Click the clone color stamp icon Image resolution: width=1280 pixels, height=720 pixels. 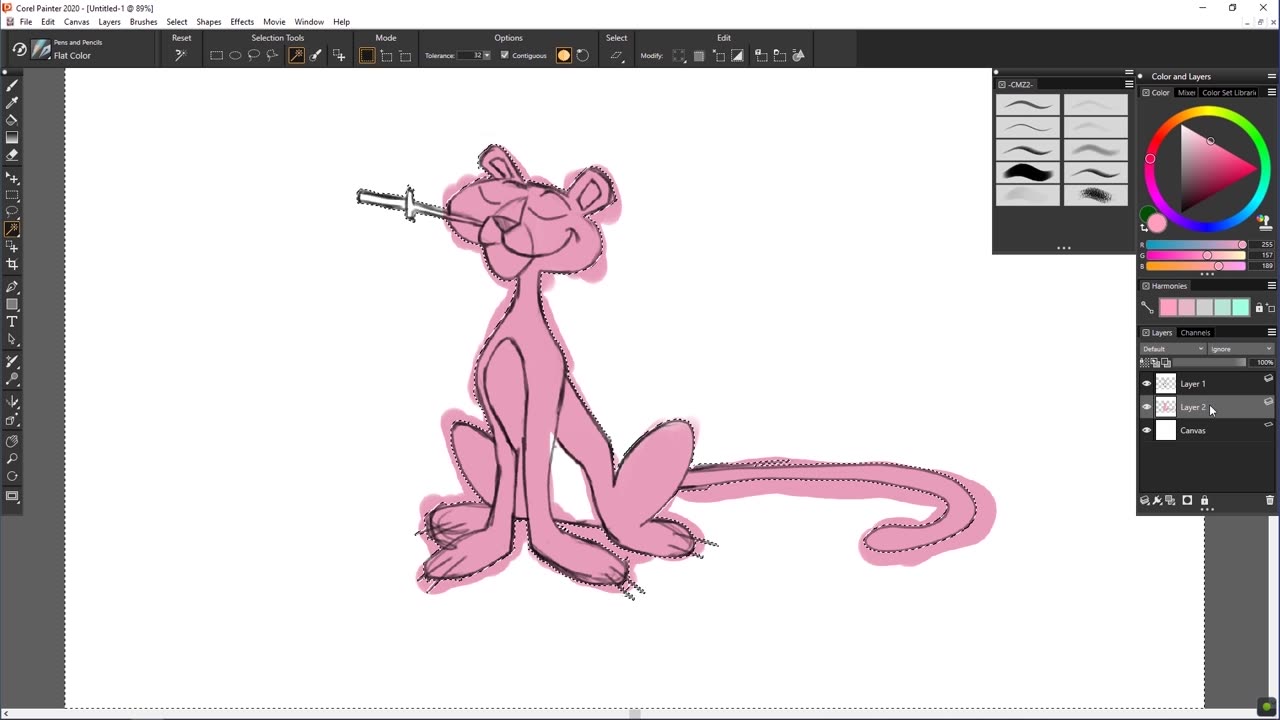(1264, 221)
